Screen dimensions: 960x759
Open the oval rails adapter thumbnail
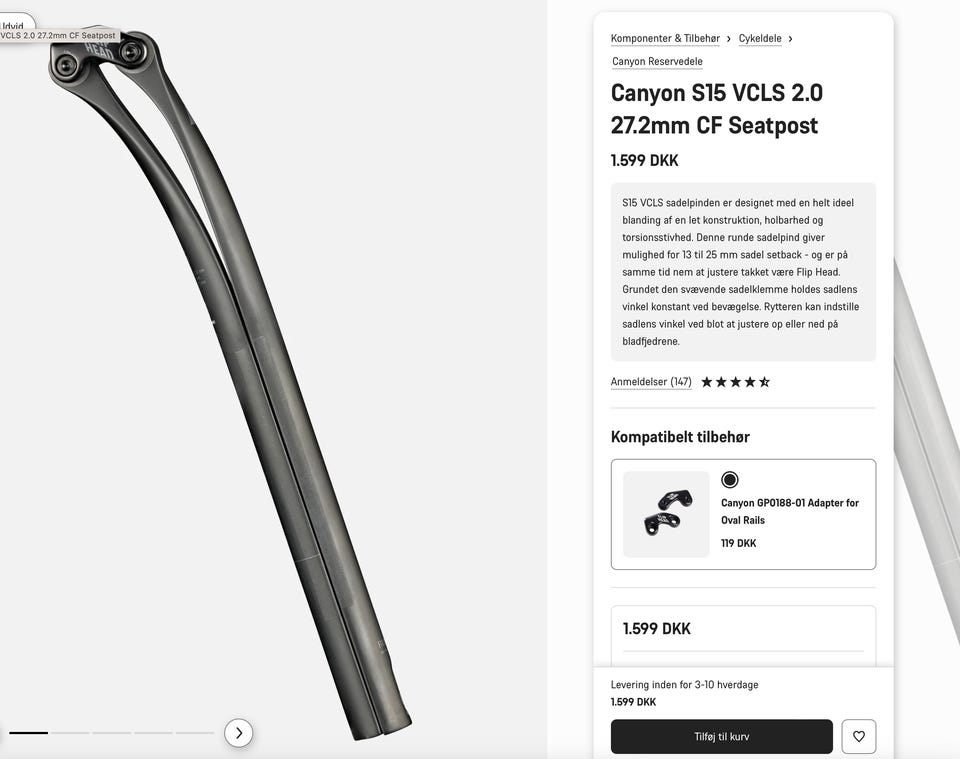point(666,514)
